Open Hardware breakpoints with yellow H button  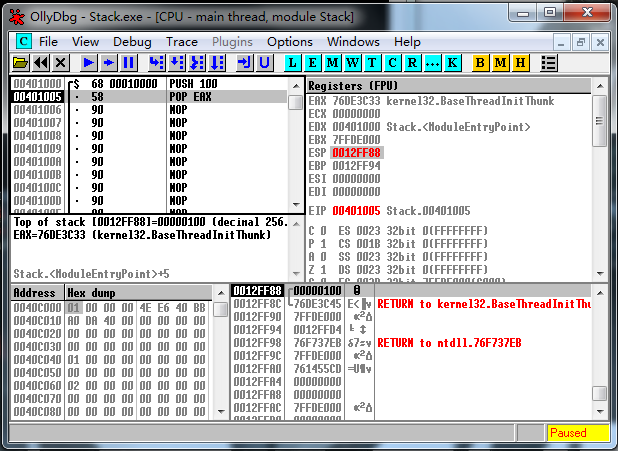[521, 63]
